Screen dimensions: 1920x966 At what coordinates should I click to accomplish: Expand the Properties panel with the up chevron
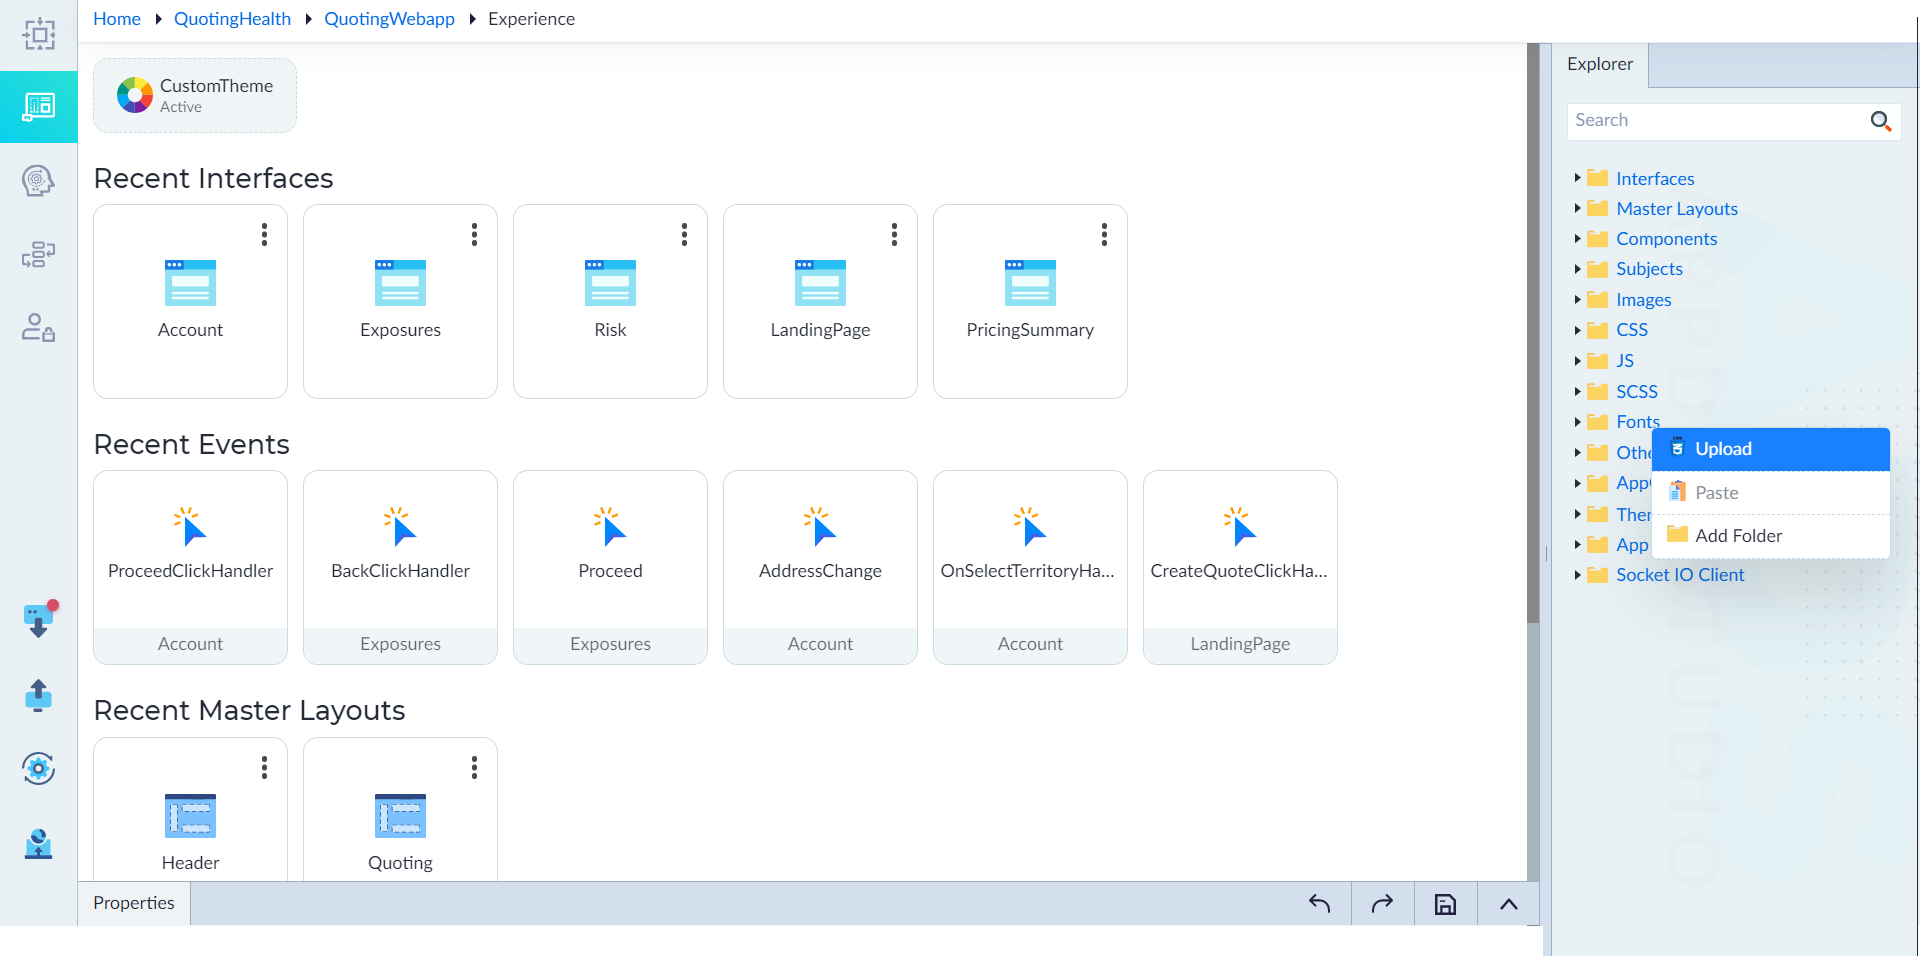(x=1509, y=904)
